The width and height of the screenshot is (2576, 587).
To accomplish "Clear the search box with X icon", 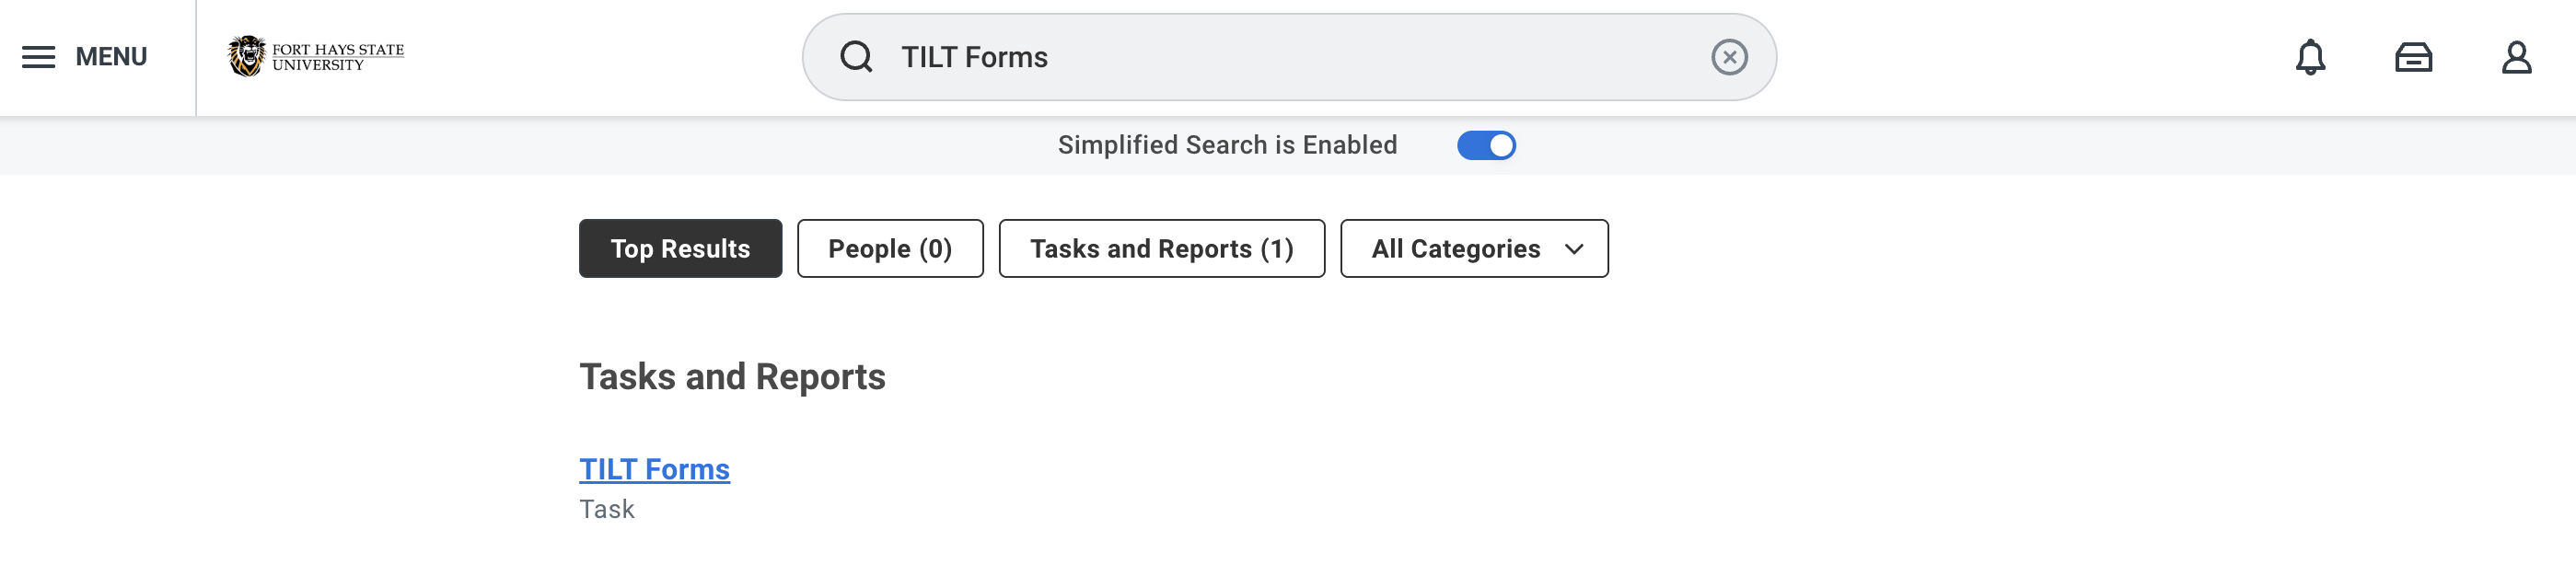I will coord(1729,57).
